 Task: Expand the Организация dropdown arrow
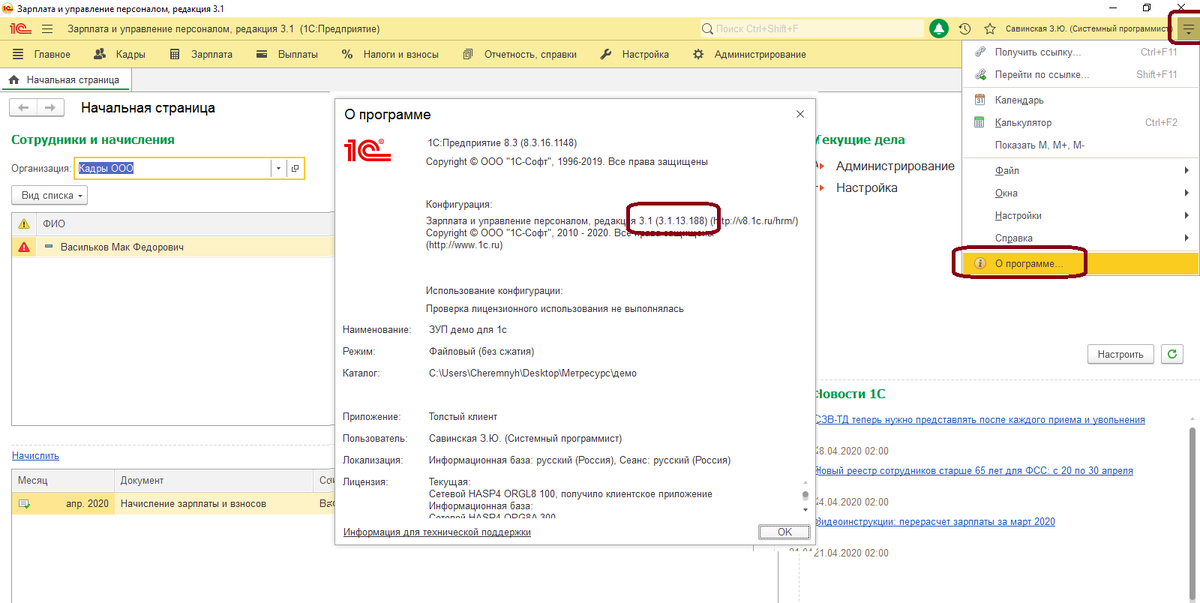click(x=278, y=169)
